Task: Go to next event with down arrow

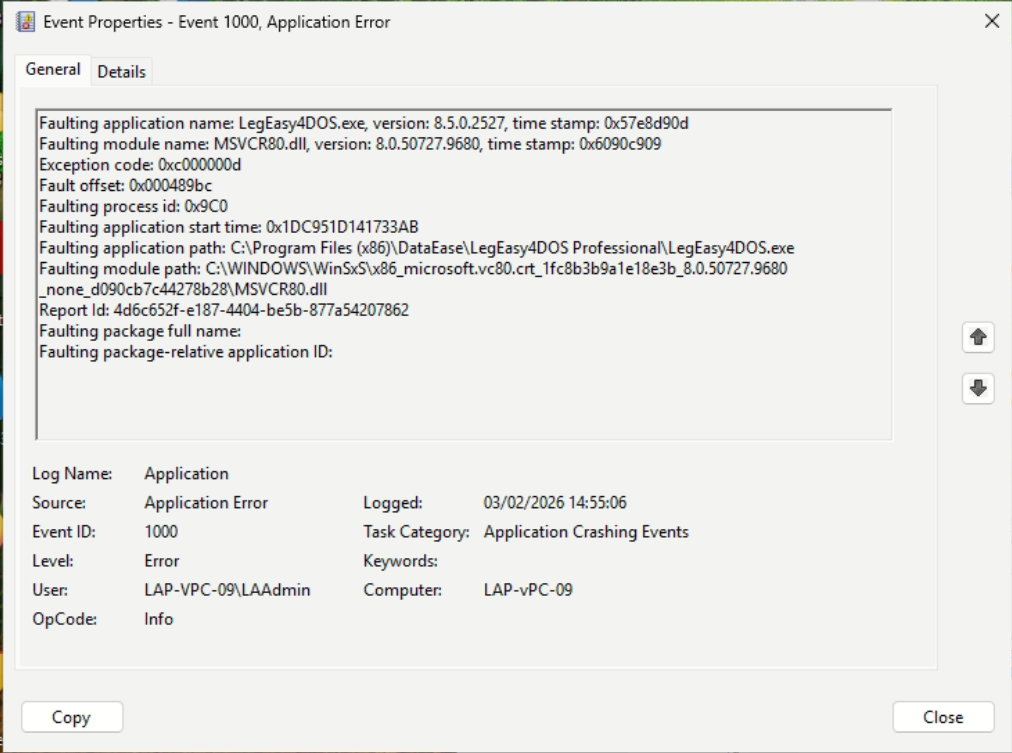Action: (x=978, y=388)
